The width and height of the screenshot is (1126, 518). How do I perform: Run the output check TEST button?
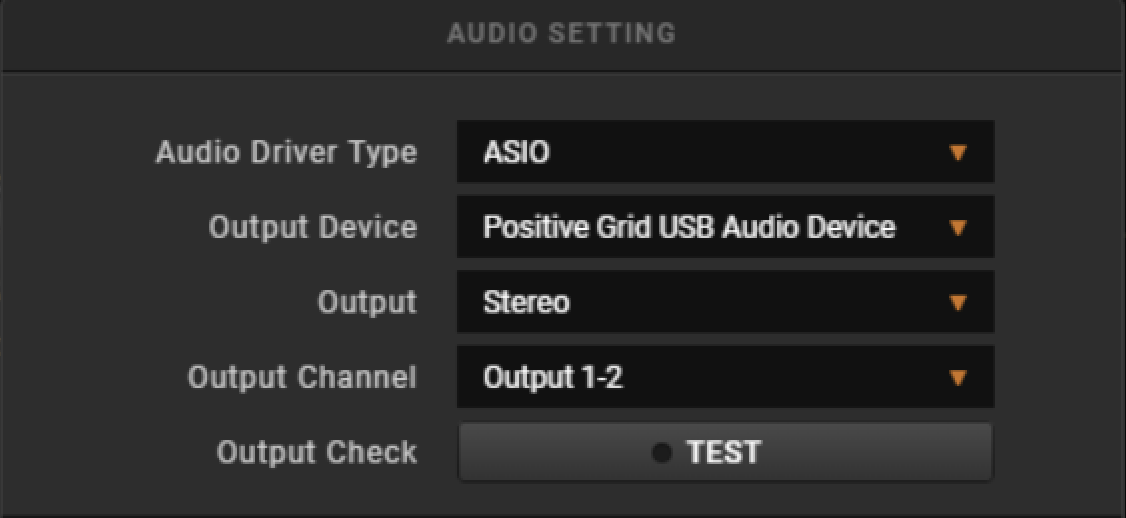coord(725,452)
